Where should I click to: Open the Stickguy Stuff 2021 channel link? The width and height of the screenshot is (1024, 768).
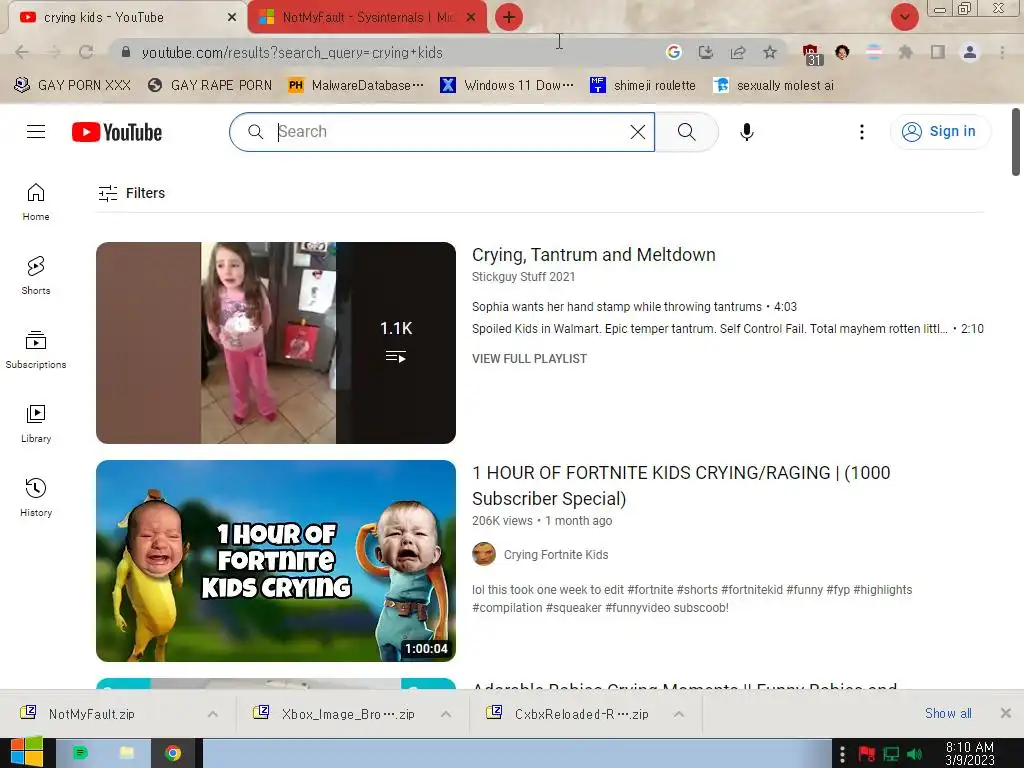524,277
